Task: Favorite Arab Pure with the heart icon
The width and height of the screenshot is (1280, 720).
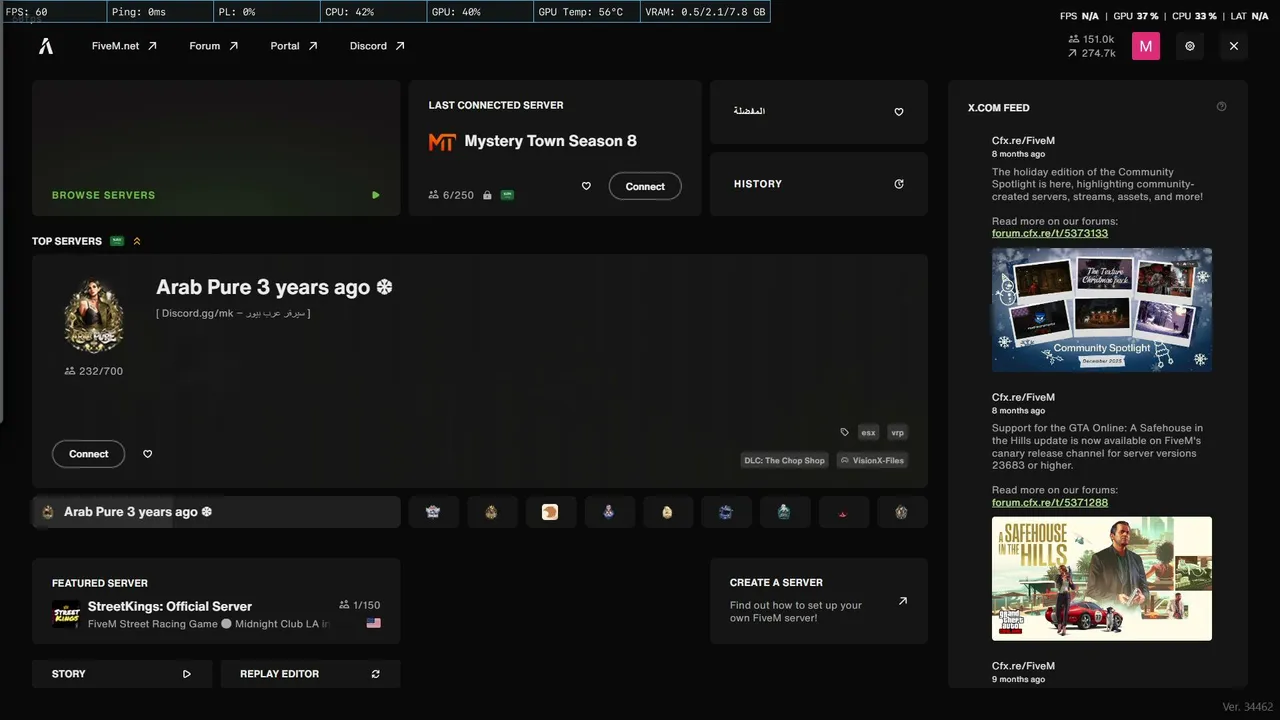Action: [148, 454]
